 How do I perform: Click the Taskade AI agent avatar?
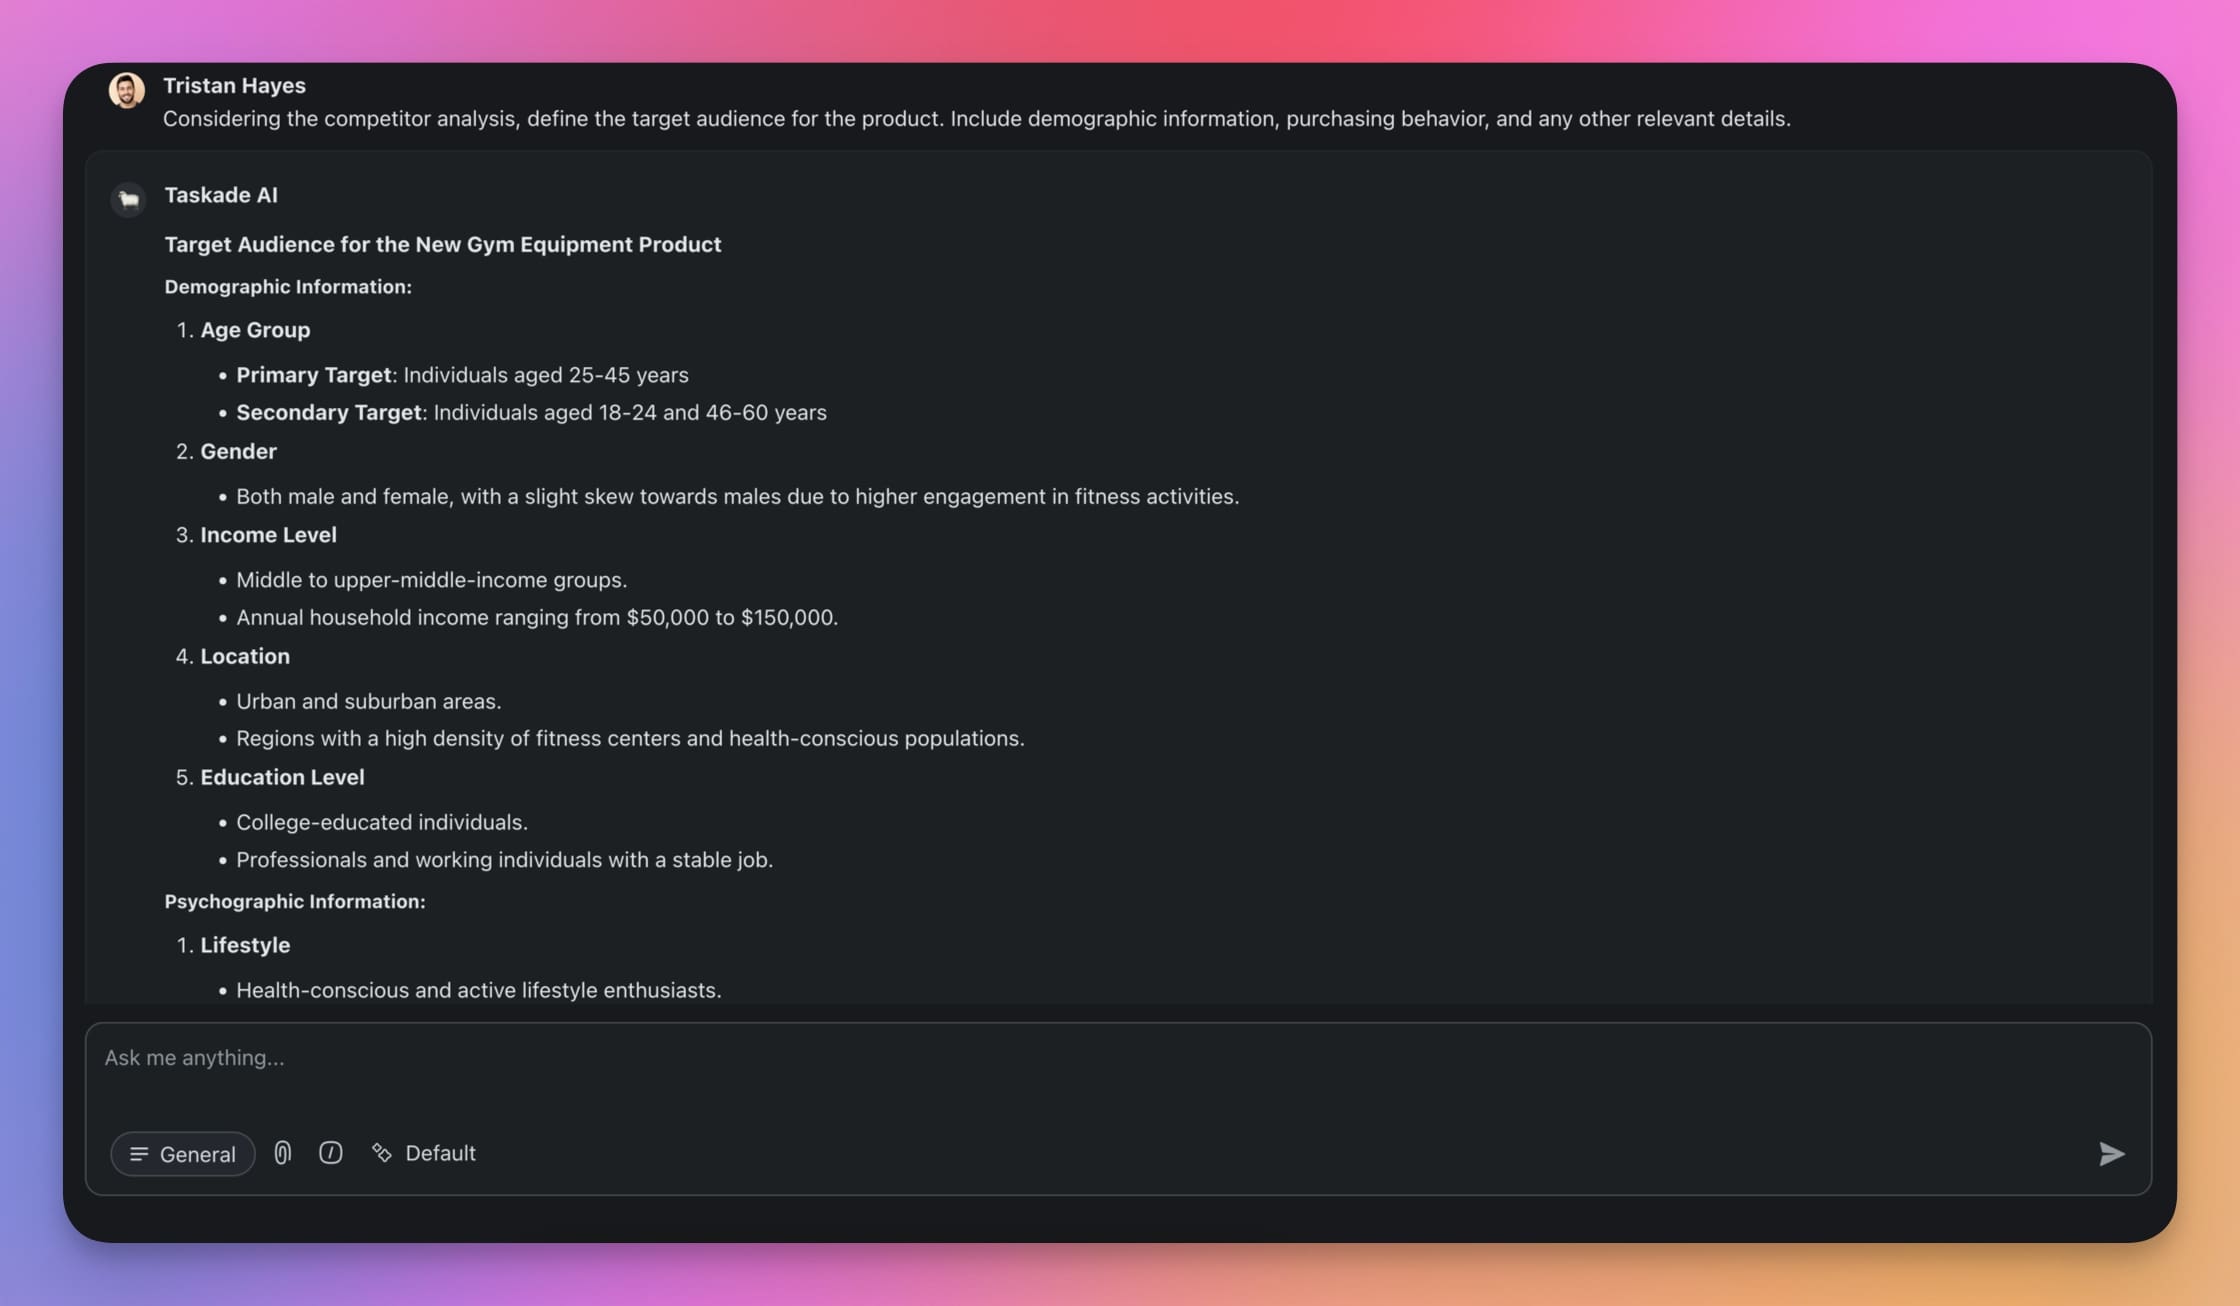click(x=128, y=199)
